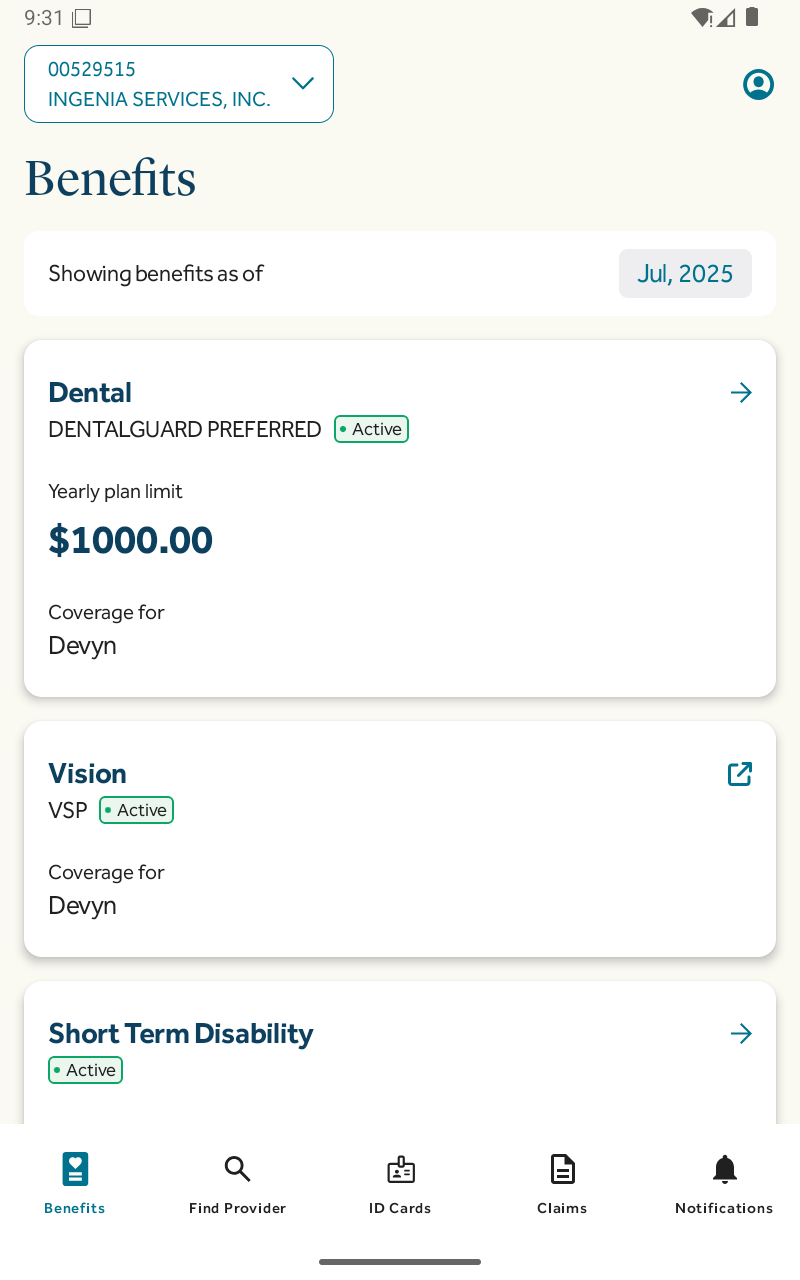Tap Short Term Disability arrow icon
Screen dimensions: 800x1280
(741, 1034)
